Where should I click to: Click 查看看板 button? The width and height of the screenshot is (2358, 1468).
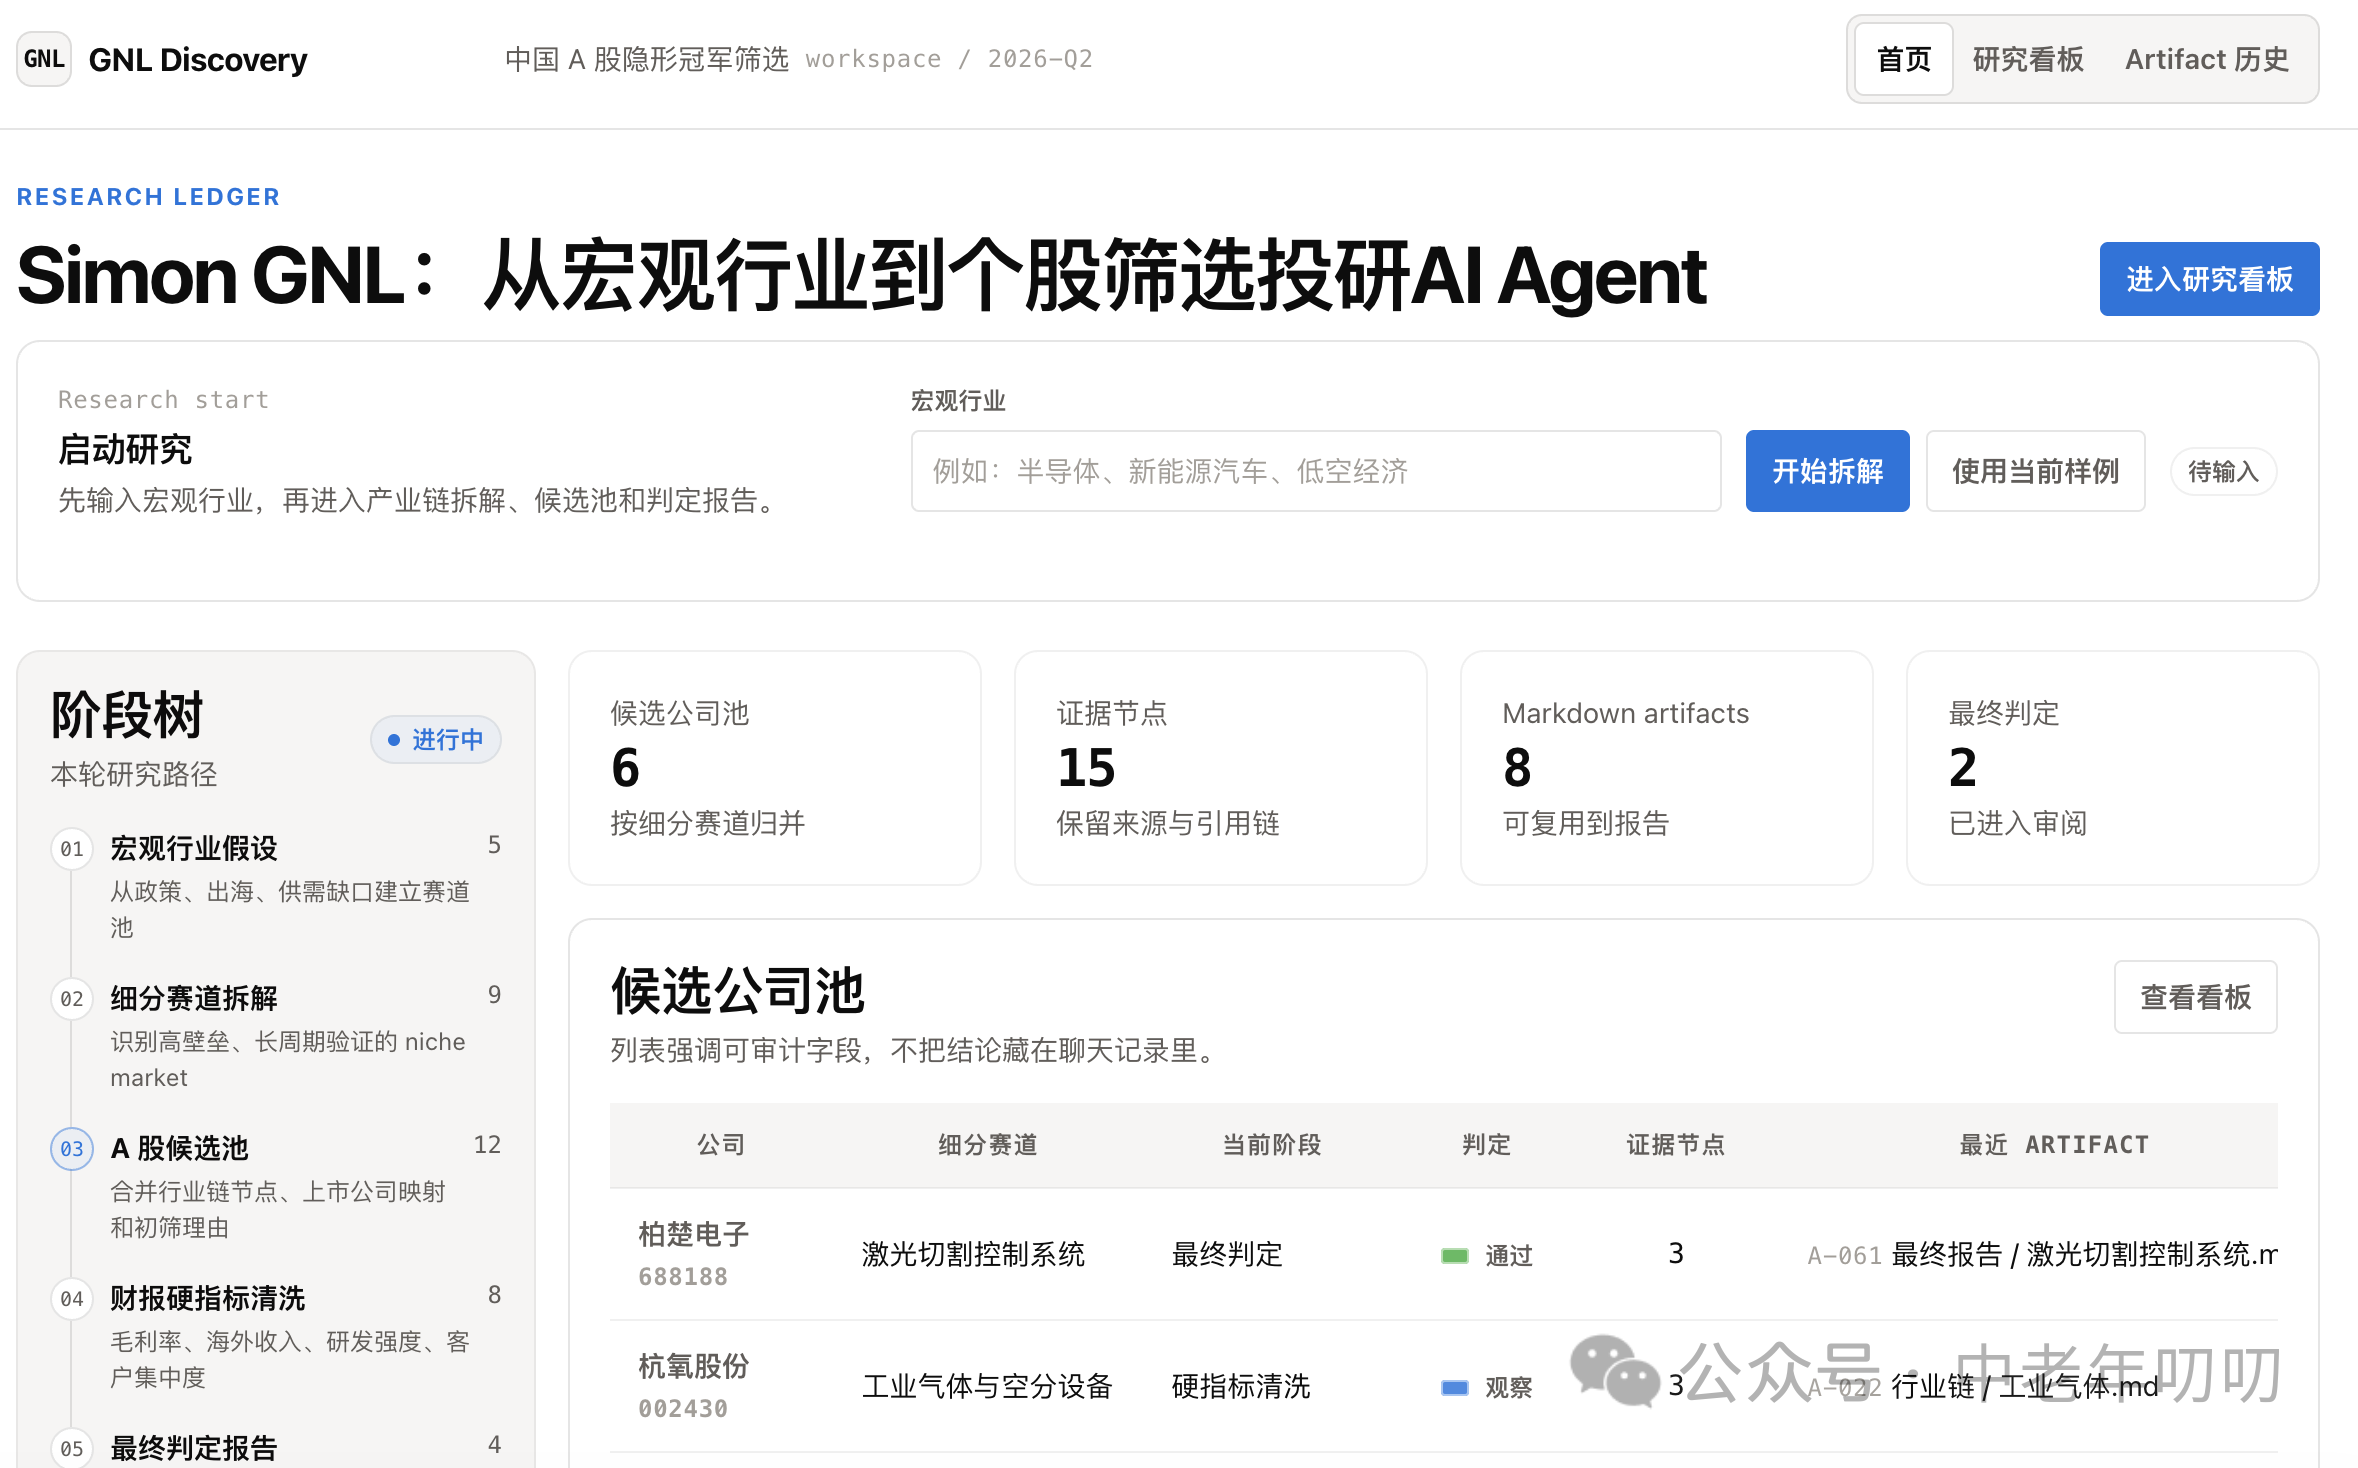coord(2195,997)
